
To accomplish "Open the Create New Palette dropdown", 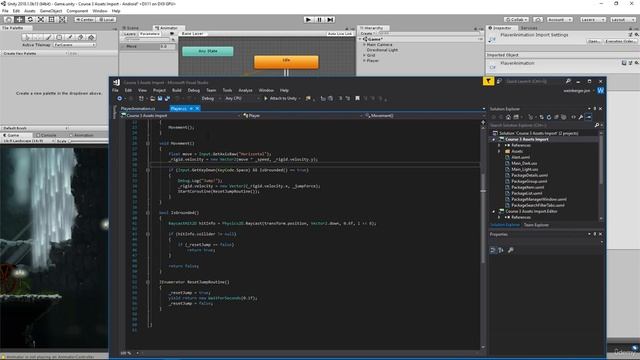I will (35, 53).
